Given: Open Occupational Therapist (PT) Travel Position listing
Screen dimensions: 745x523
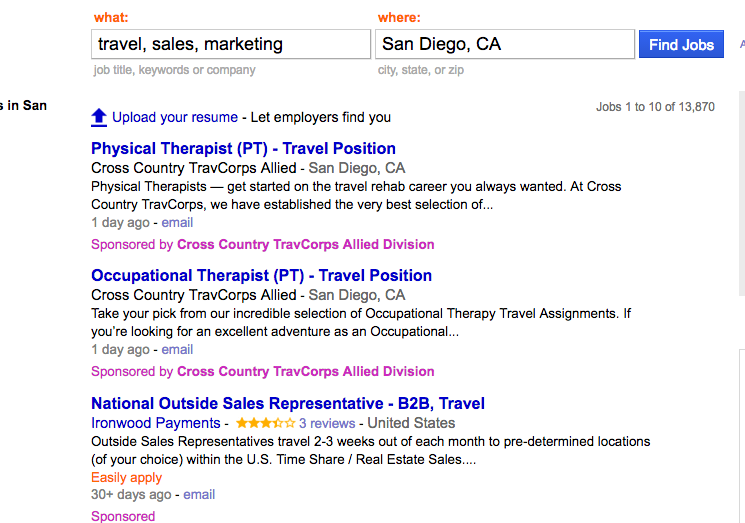Looking at the screenshot, I should [261, 276].
